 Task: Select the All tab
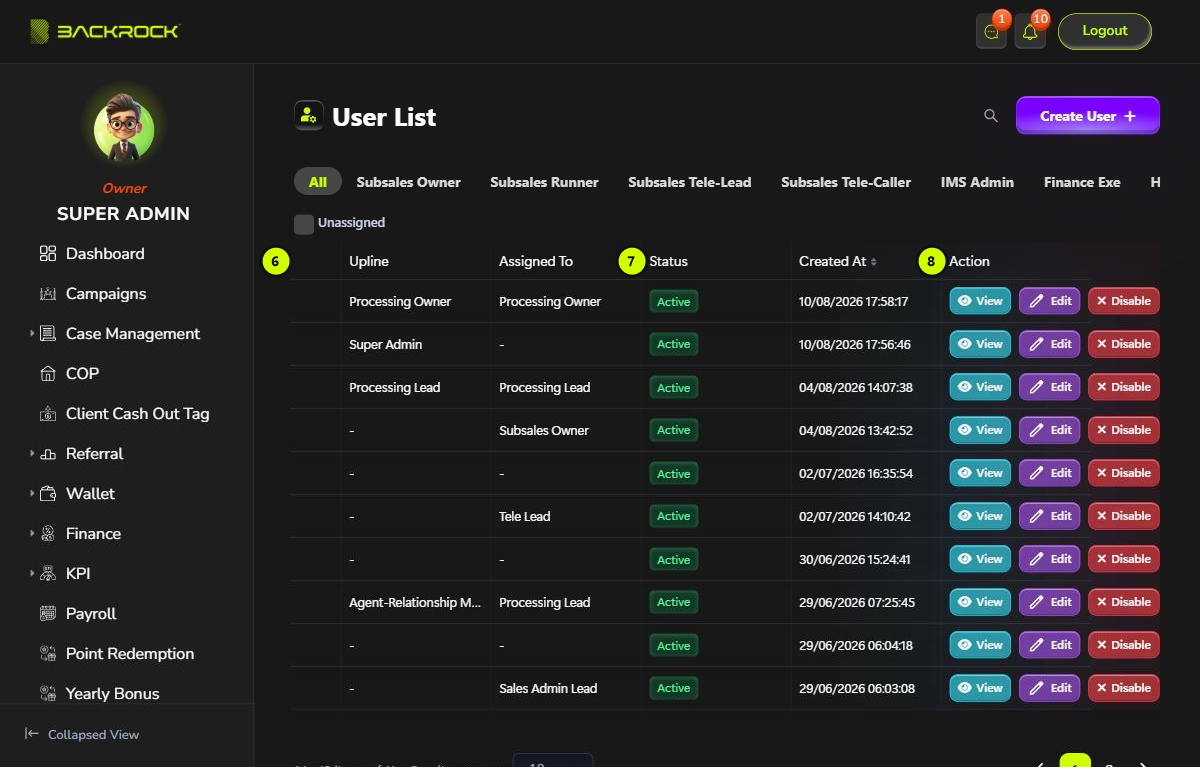click(x=318, y=182)
